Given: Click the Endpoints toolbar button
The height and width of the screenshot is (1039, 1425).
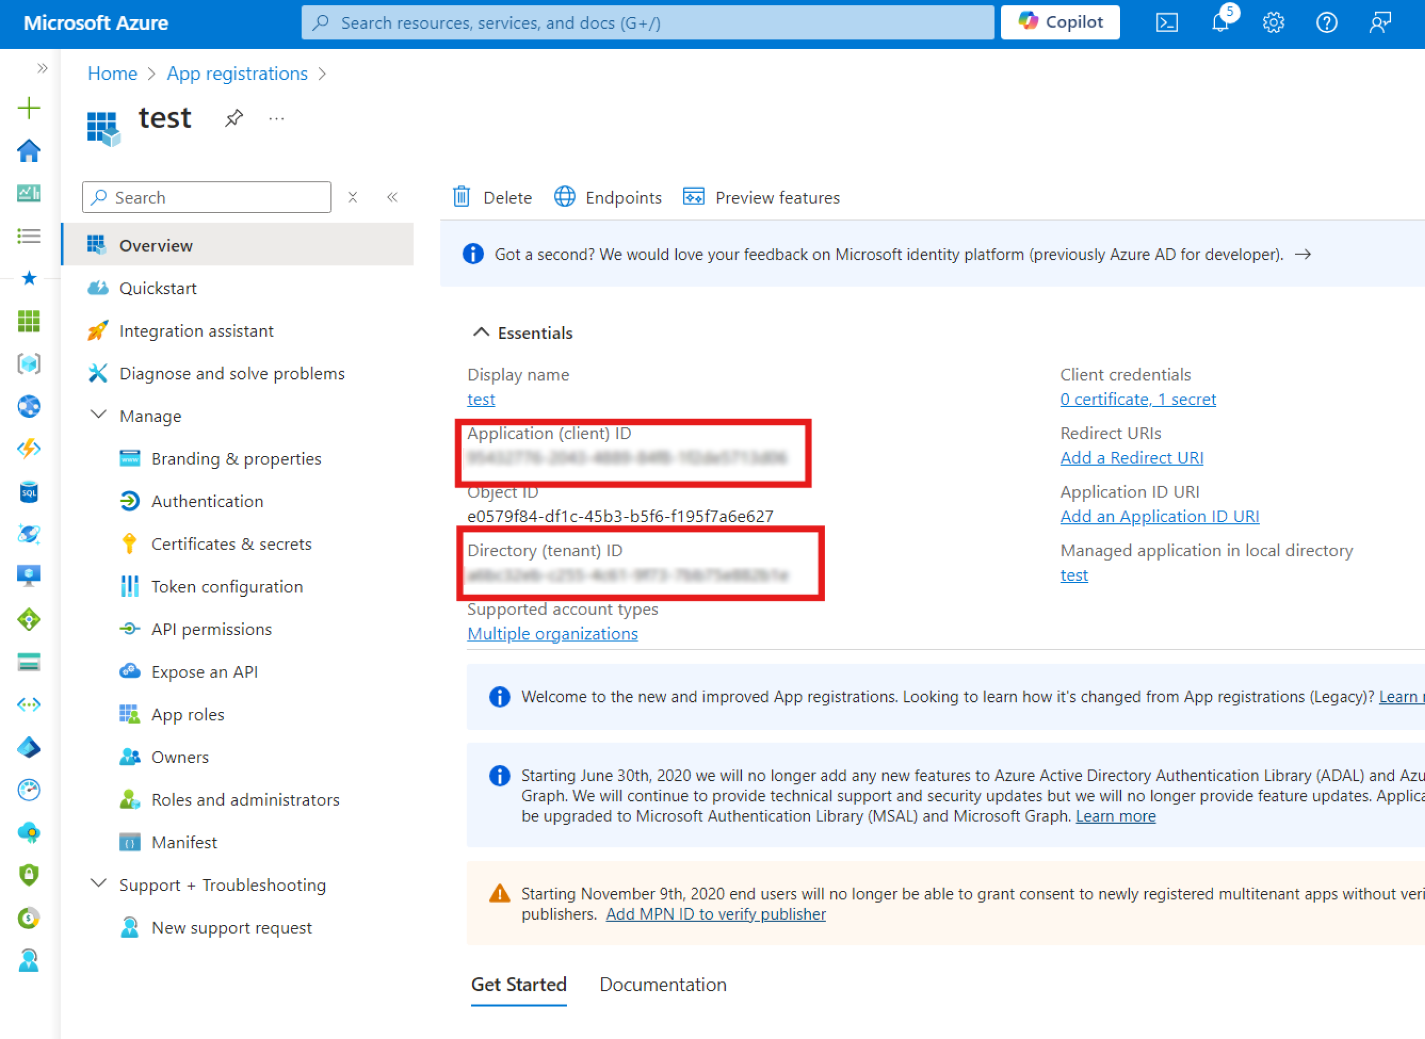Looking at the screenshot, I should [x=608, y=197].
